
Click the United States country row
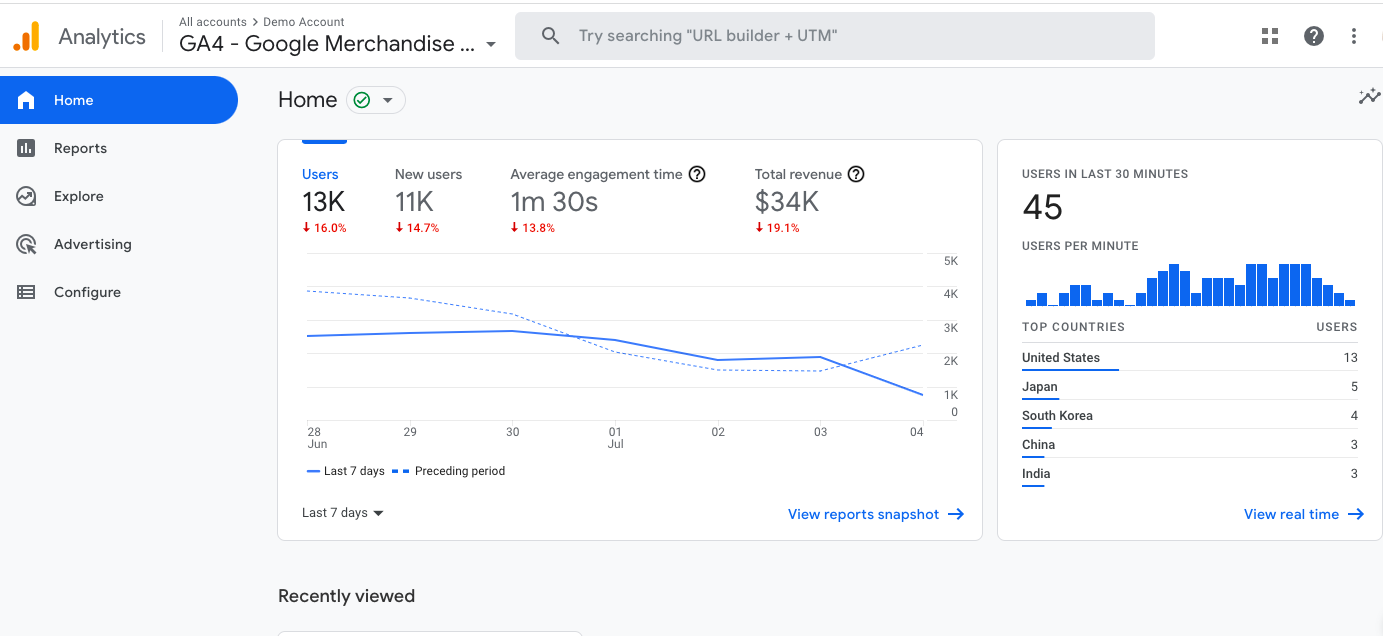coord(1190,358)
